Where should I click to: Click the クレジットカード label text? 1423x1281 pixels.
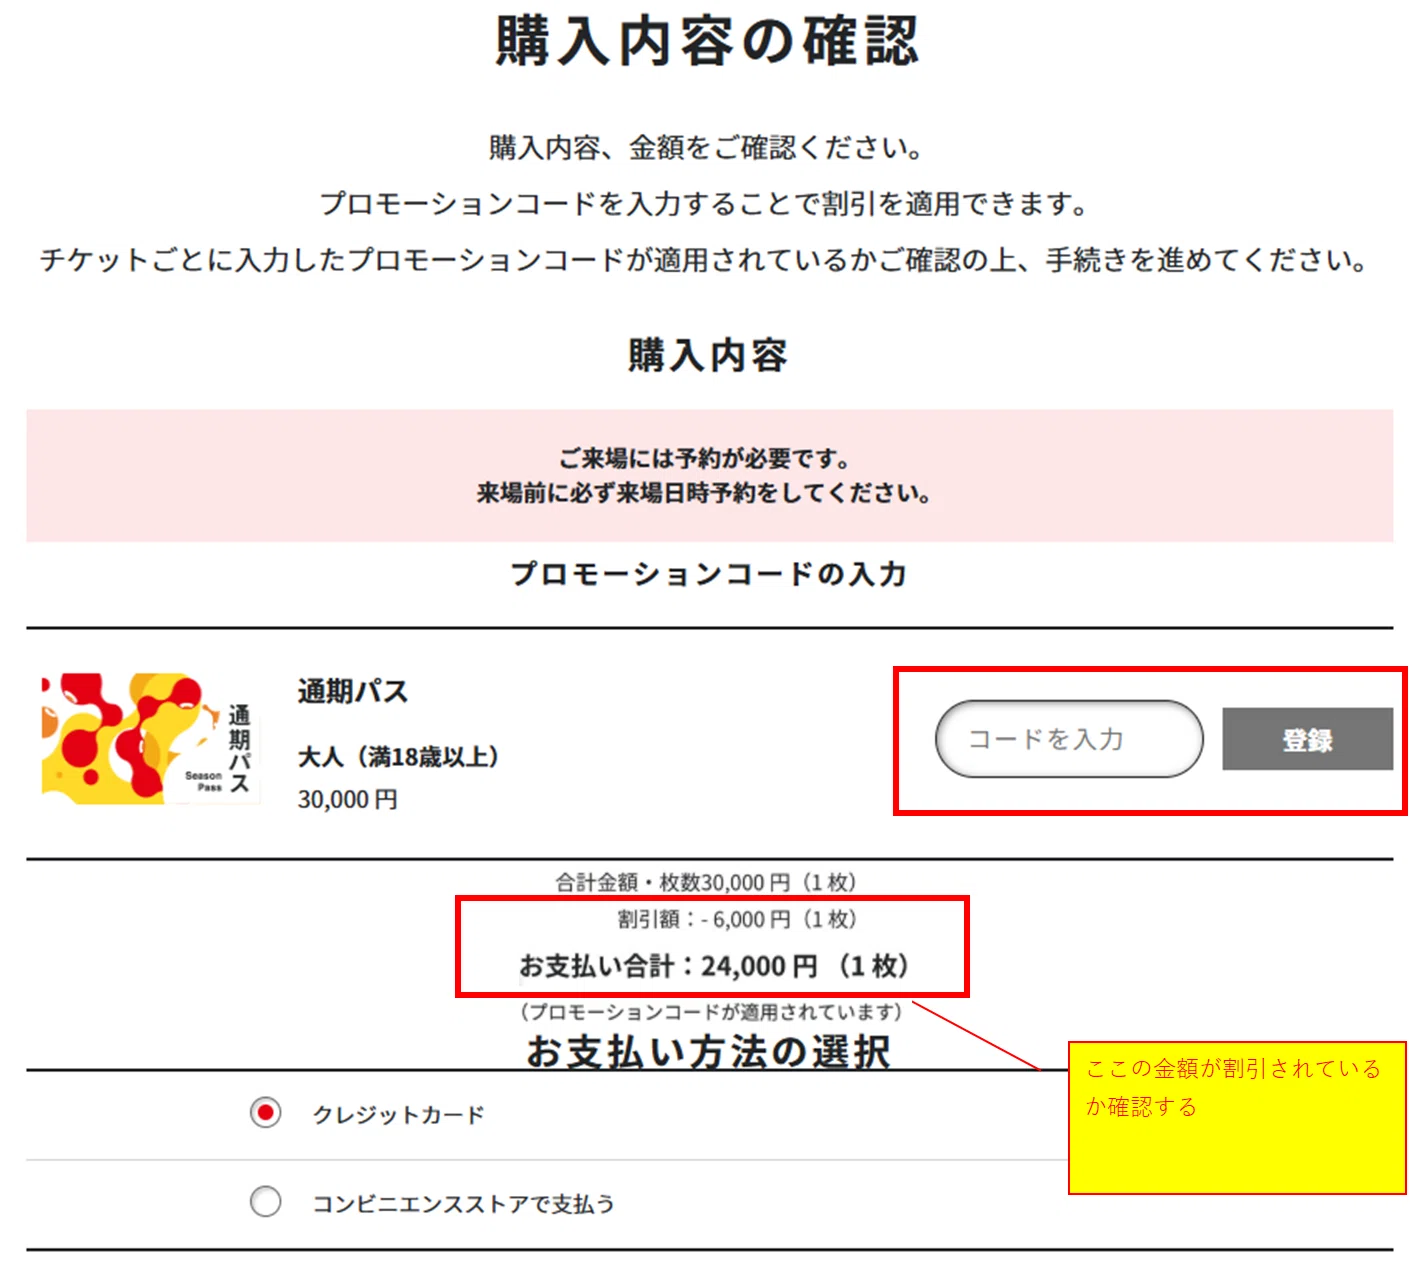tap(398, 1114)
